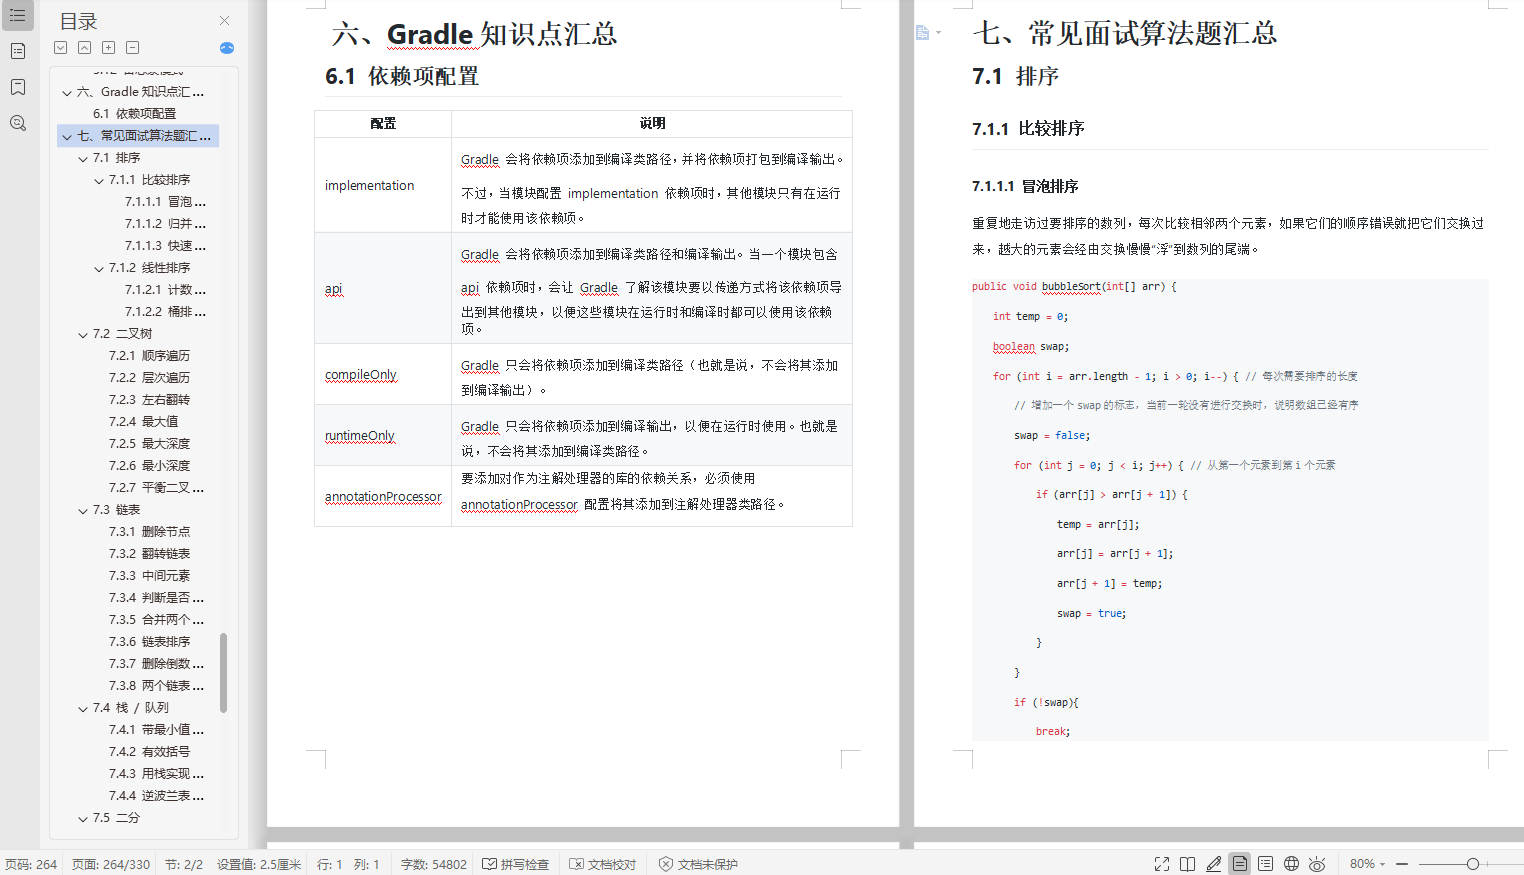This screenshot has height=875, width=1524.
Task: Navigate to 7.2.6 最小深度
Action: point(149,466)
